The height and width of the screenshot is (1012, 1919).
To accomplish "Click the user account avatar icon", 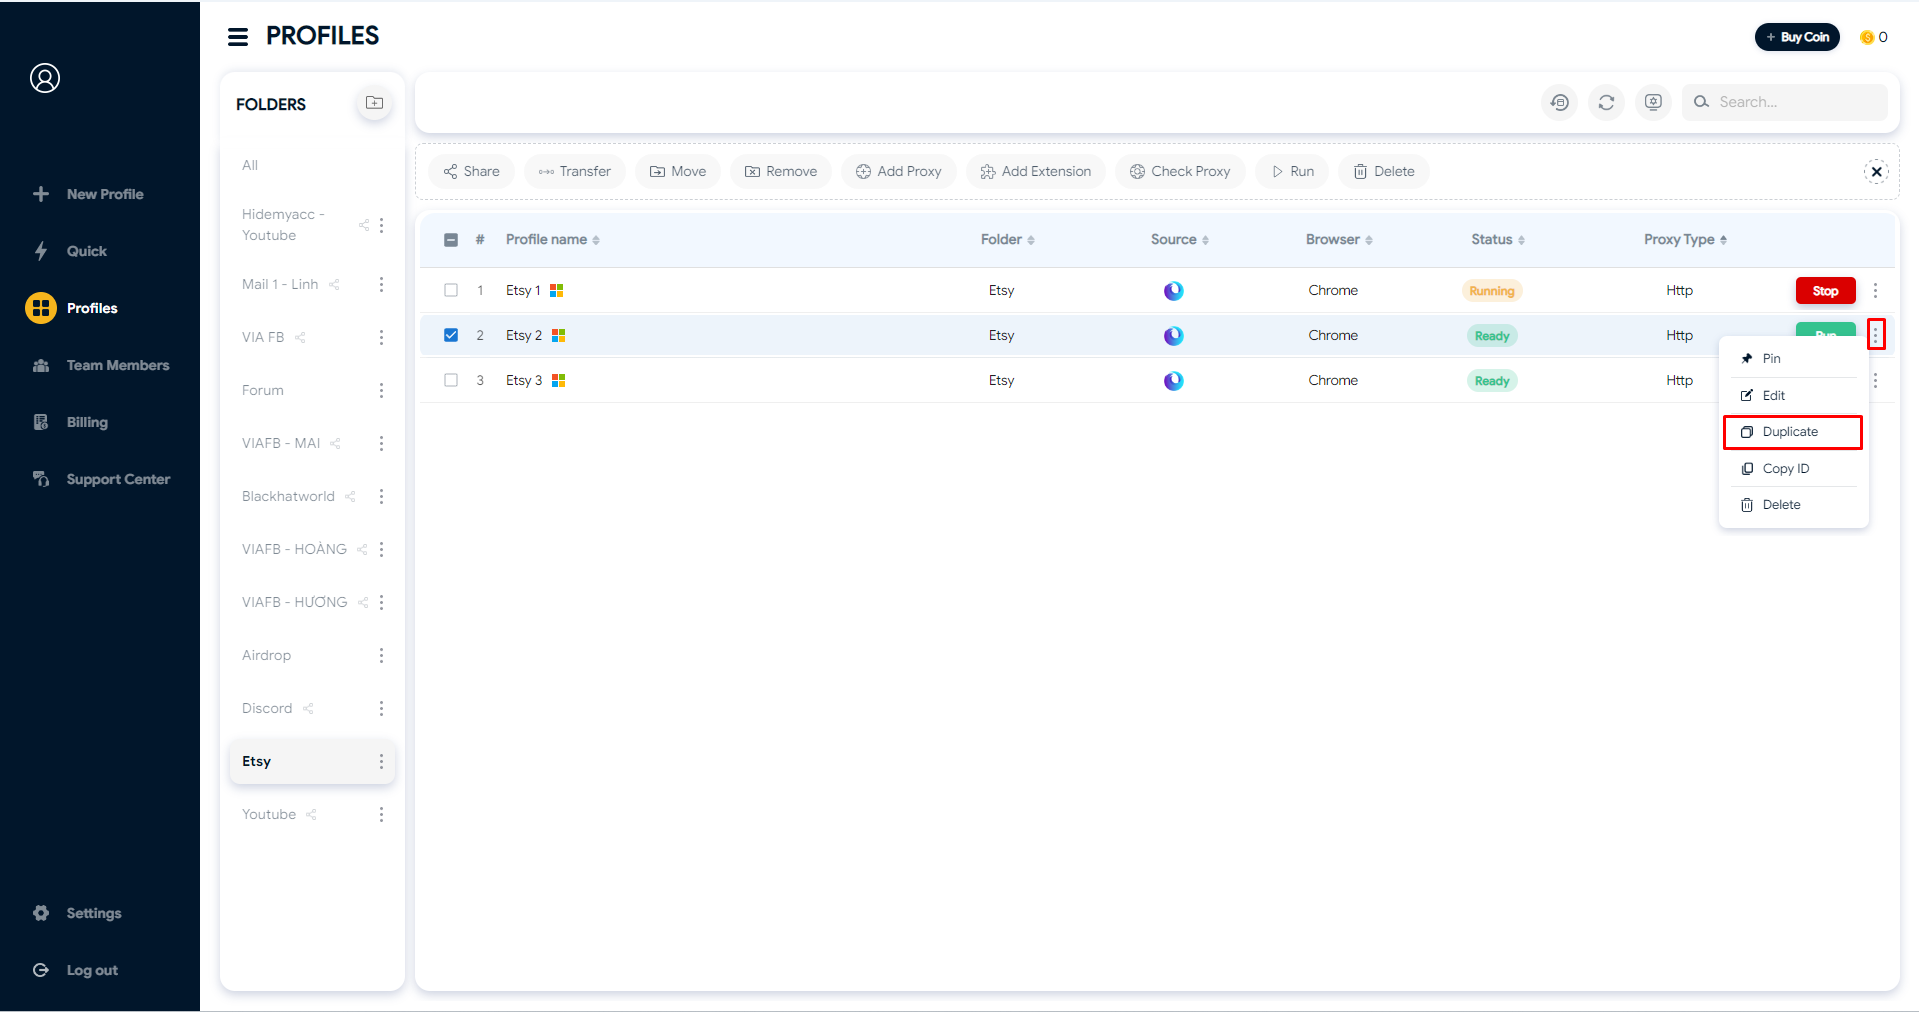I will [45, 78].
